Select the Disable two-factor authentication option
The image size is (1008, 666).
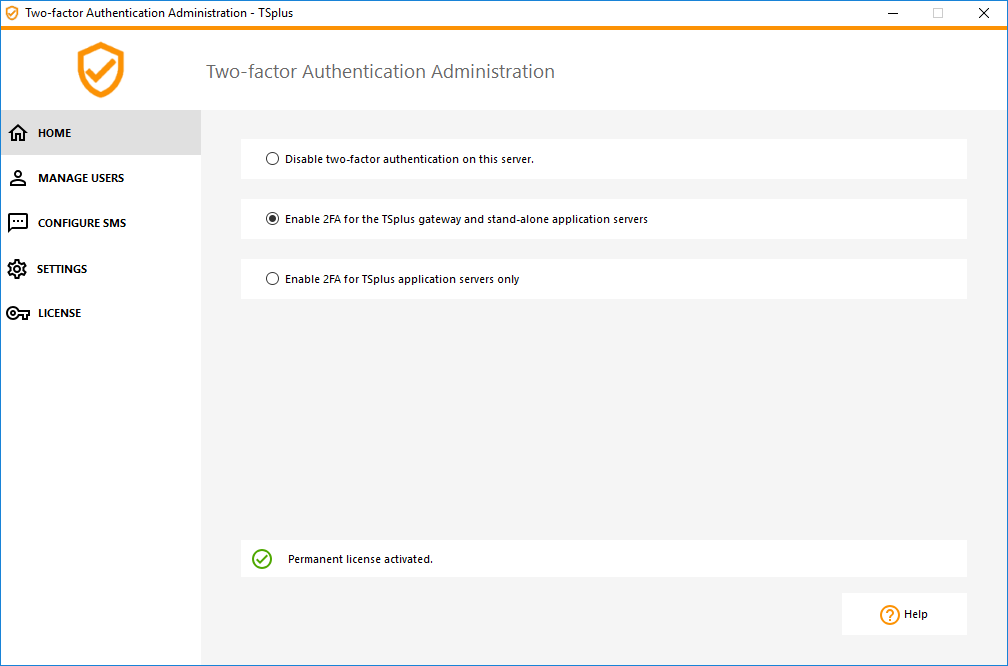272,158
